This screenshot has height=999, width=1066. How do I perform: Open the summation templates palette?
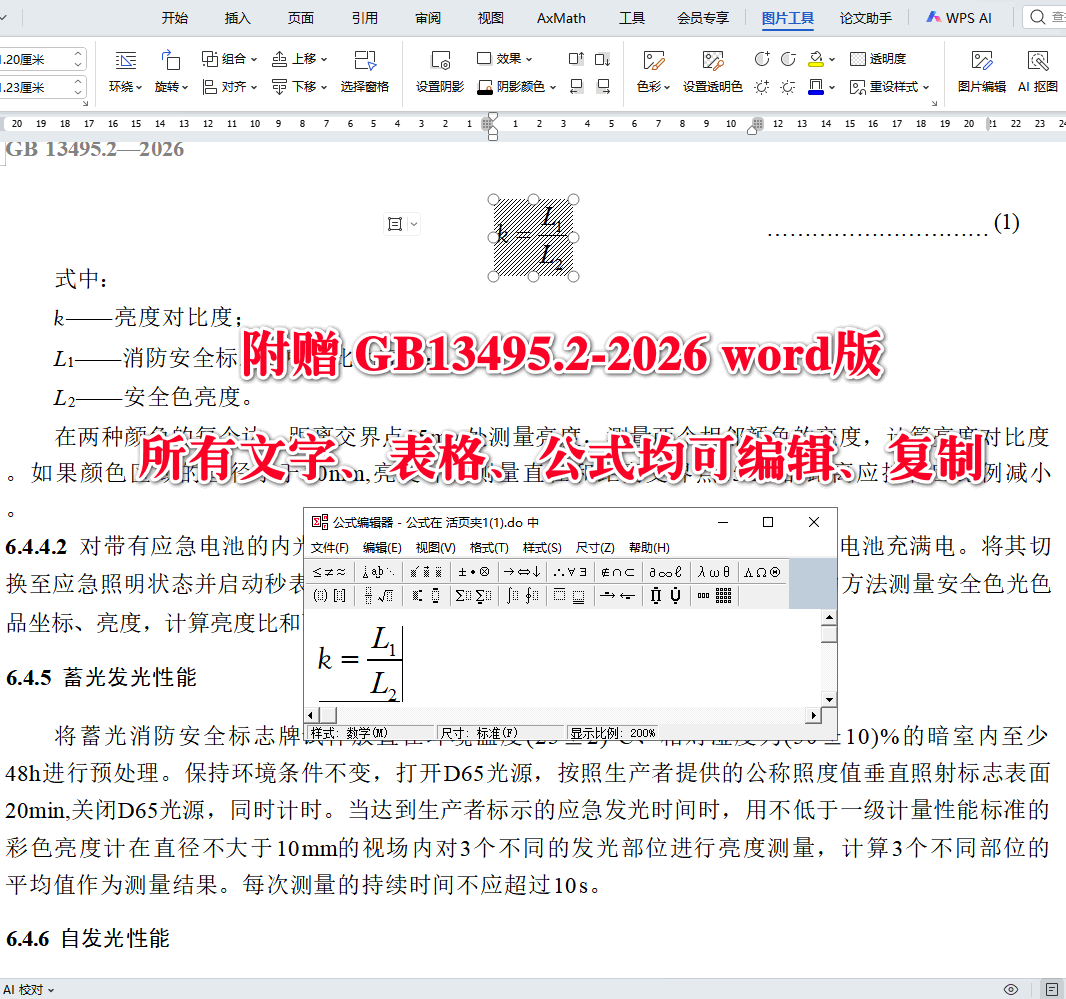coord(473,594)
